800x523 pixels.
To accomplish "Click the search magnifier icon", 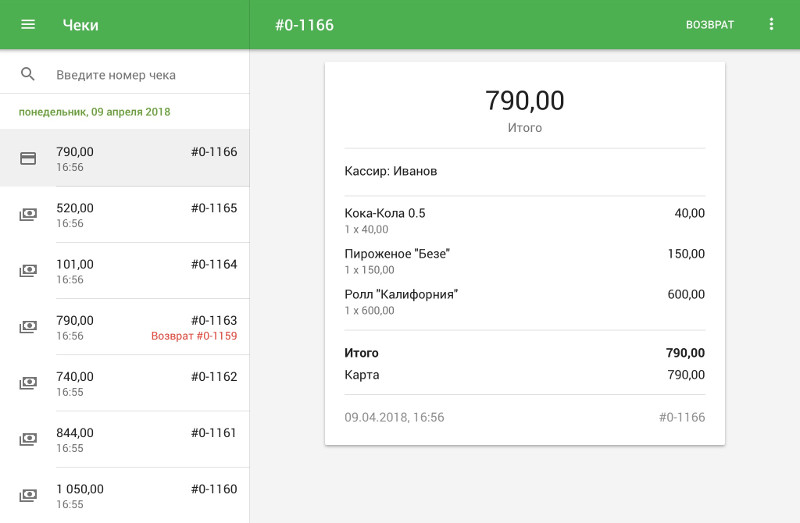I will [x=28, y=74].
